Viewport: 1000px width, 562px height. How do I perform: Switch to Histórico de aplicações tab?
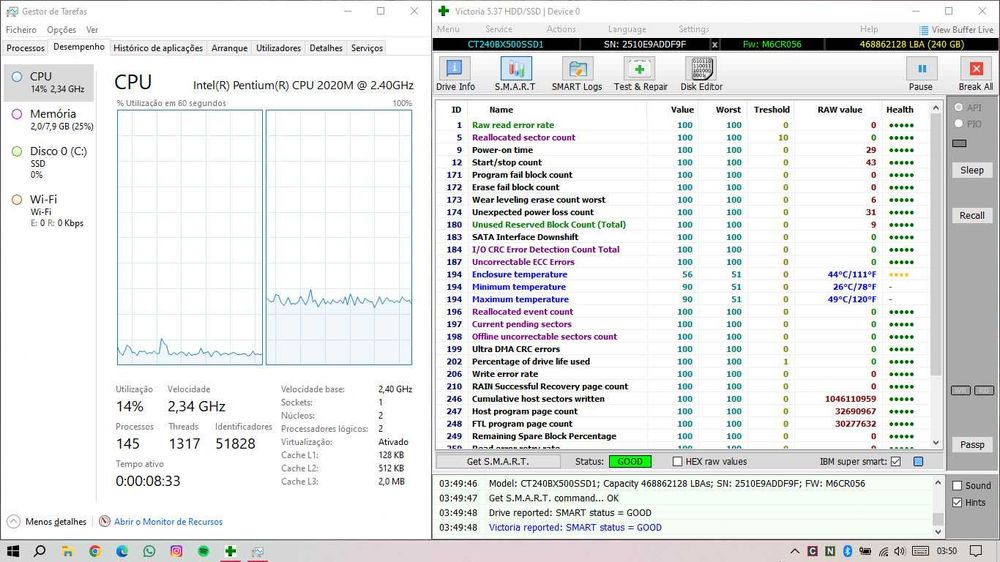point(158,48)
